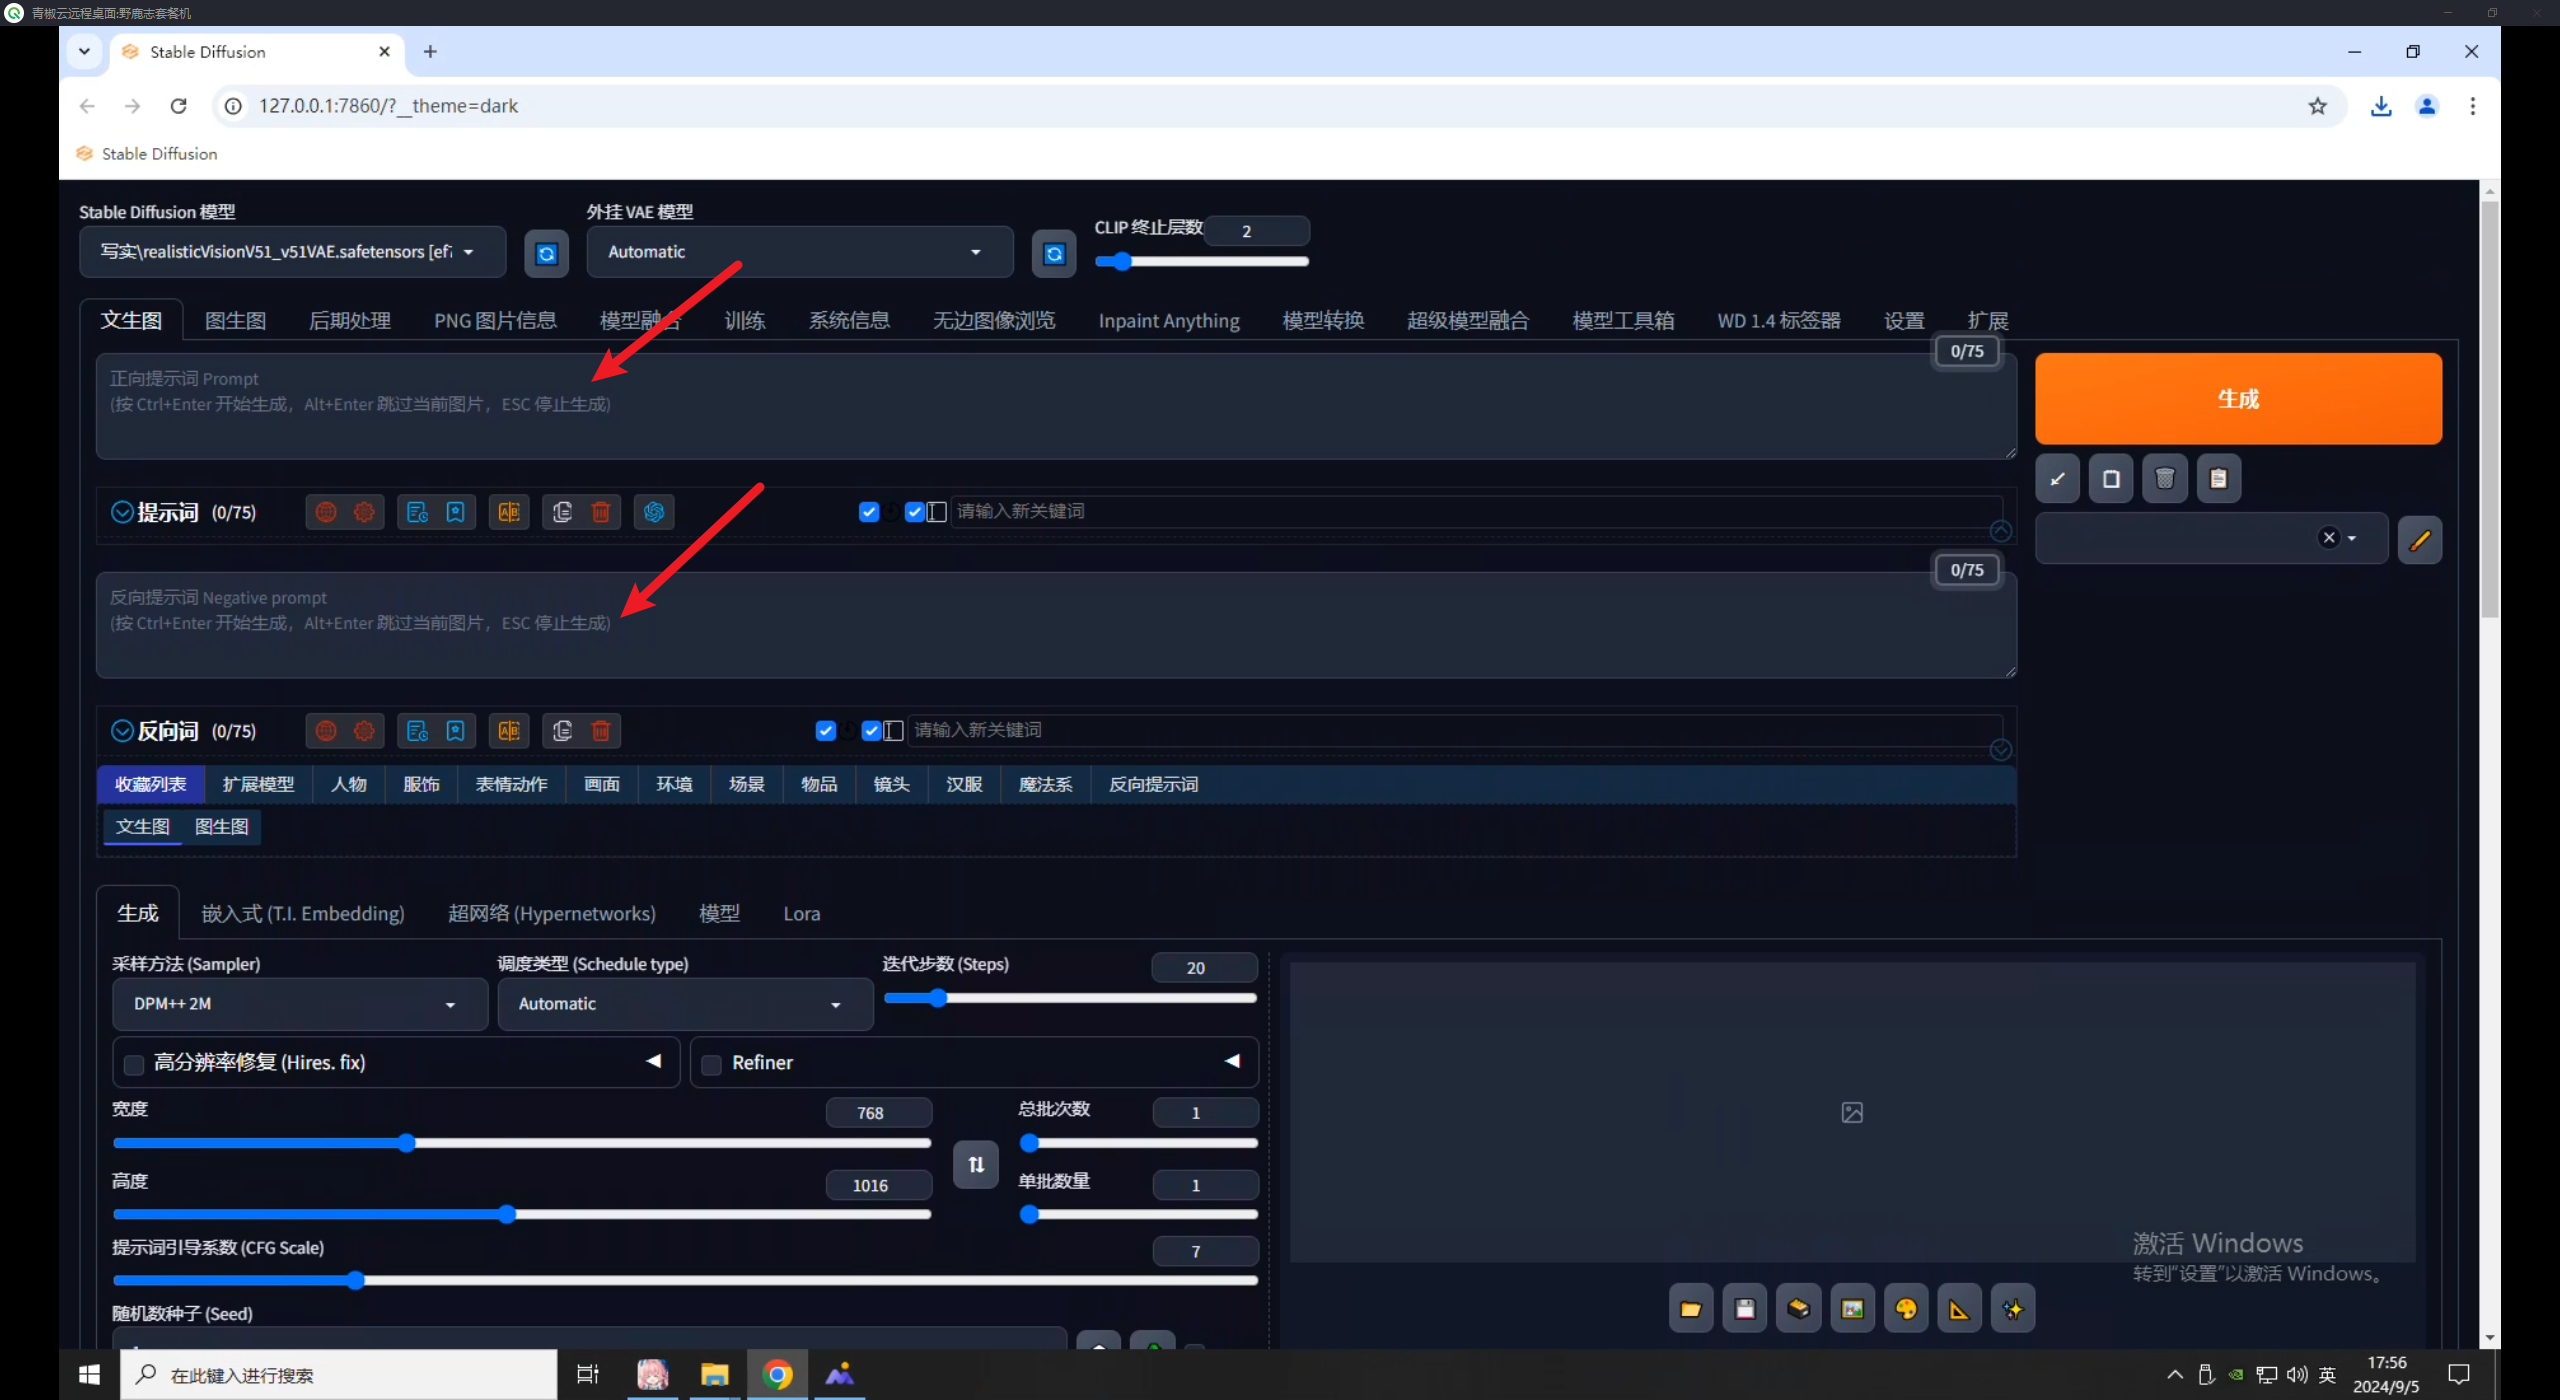Collapse the 提示词 section circle chevron
2560x1400 pixels.
pos(122,512)
